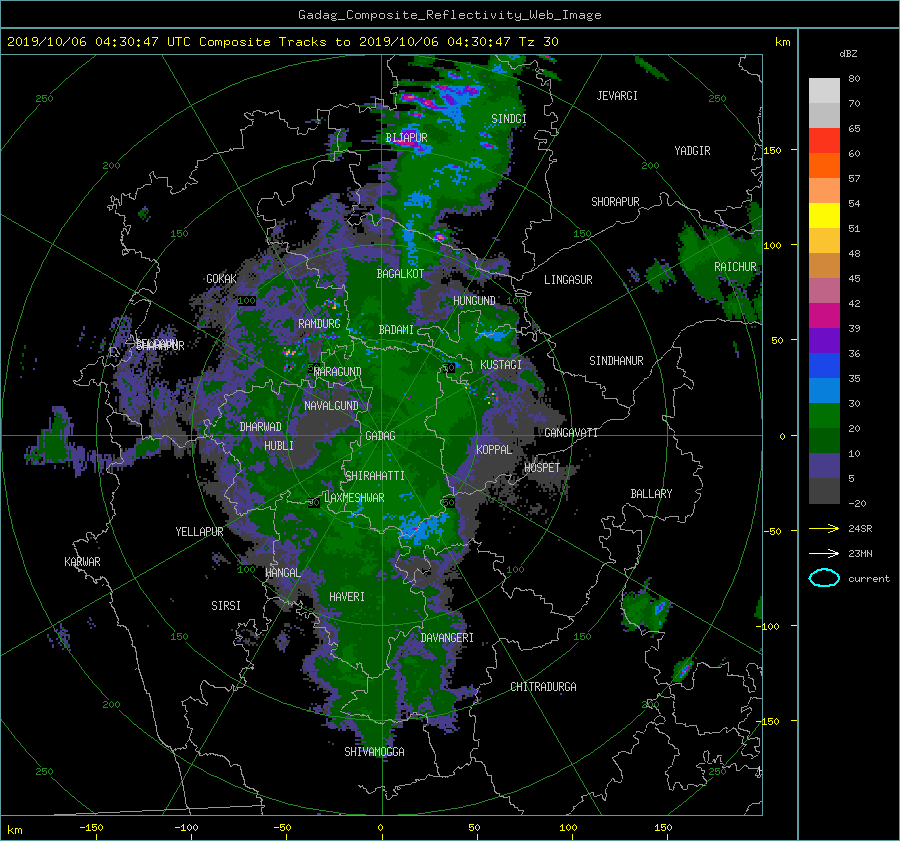Click the SHIVAMOGGA city label

(374, 752)
